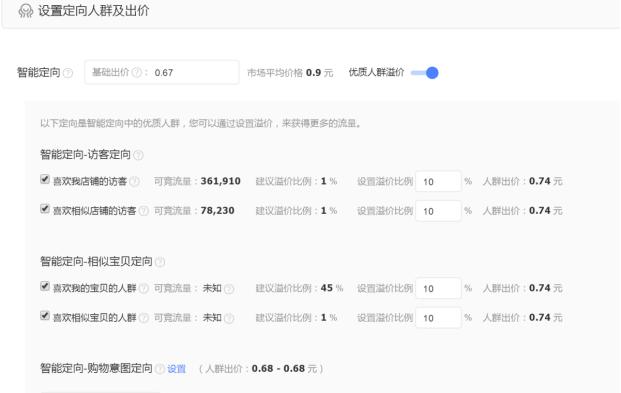
Task: Click 人群出价 0.74 元 in 喜欢我店铺的访客 row
Action: [x=522, y=181]
